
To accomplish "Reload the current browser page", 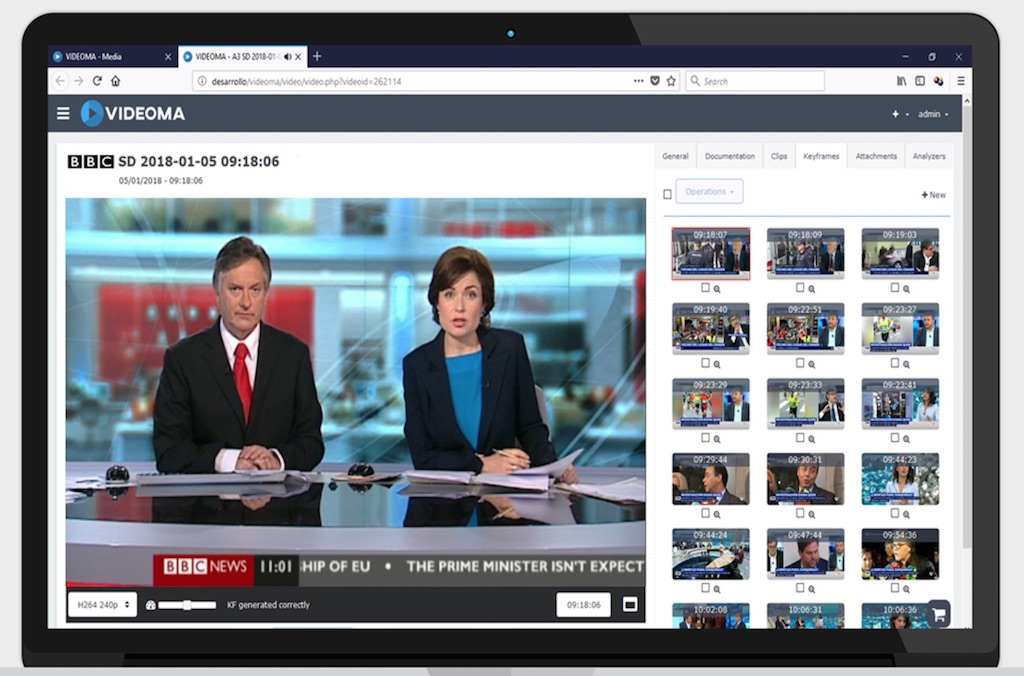I will pos(97,81).
